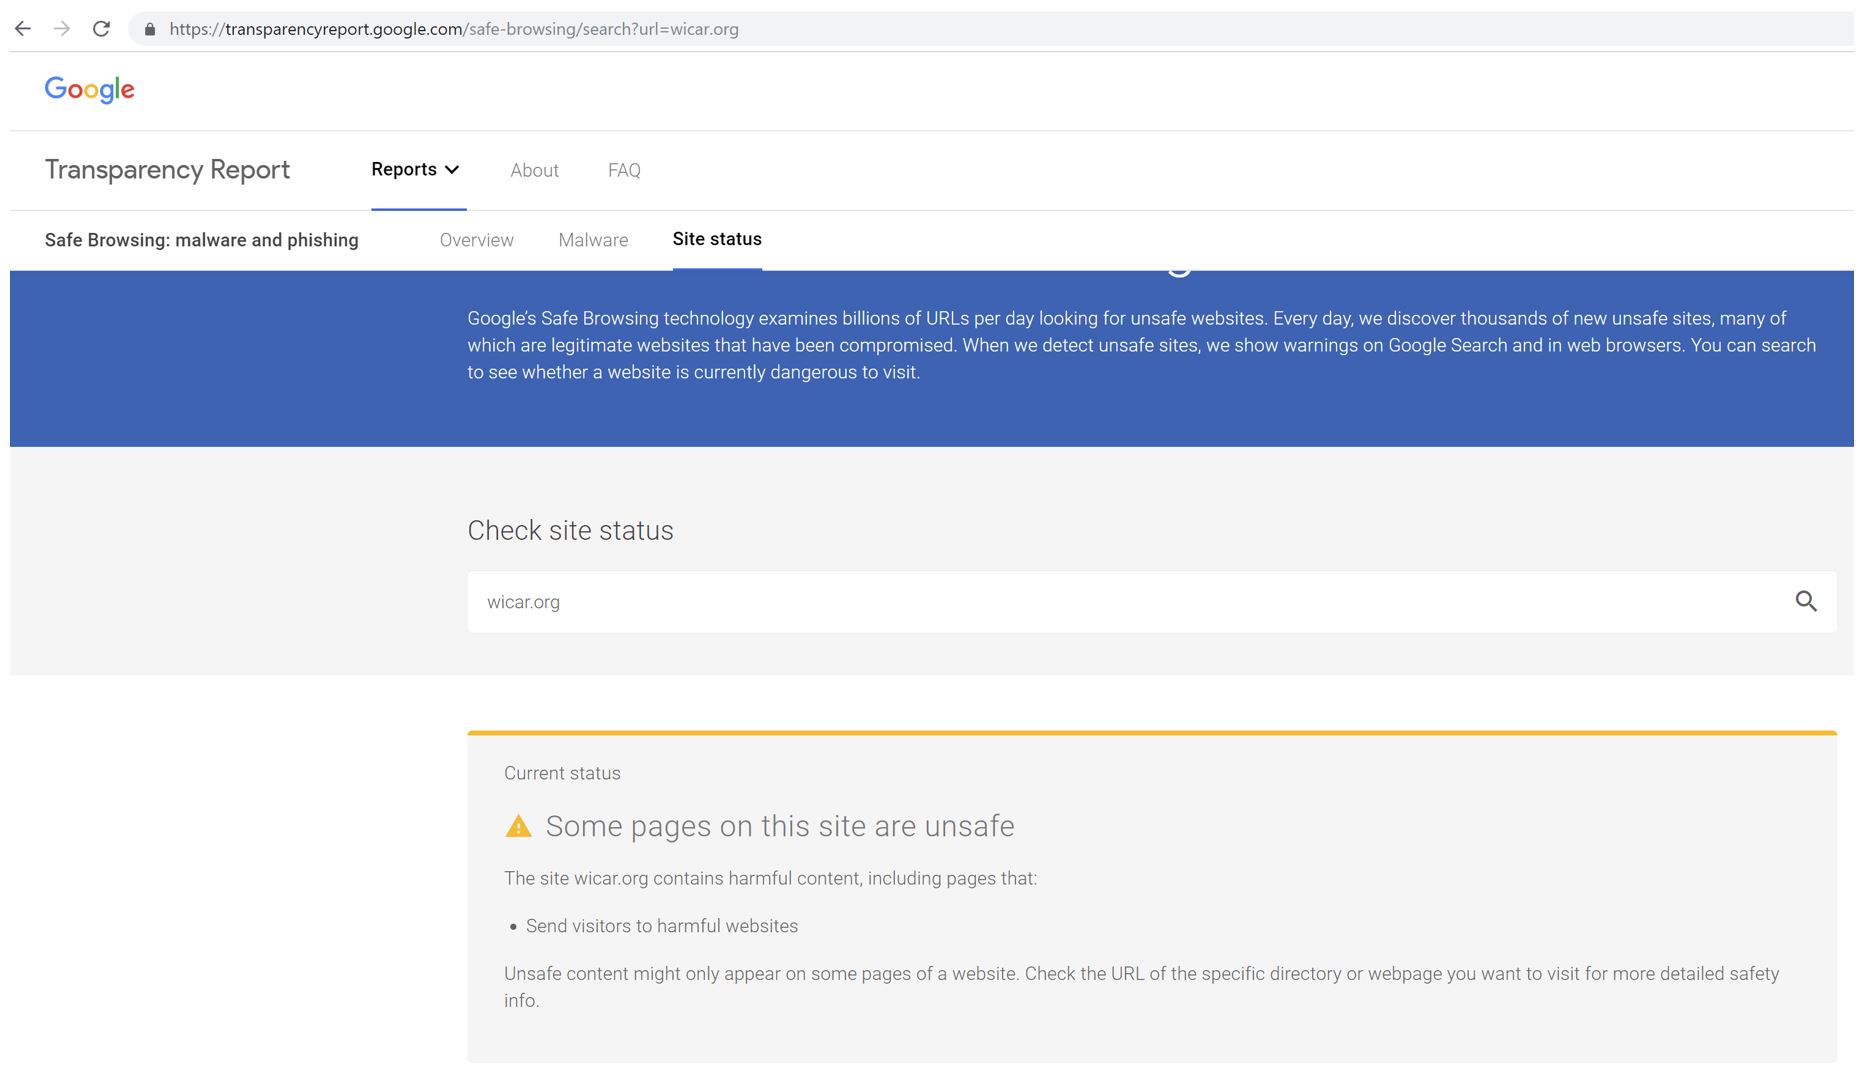Viewport: 1864px width, 1073px height.
Task: Click the padlock icon in address bar
Action: tap(150, 30)
